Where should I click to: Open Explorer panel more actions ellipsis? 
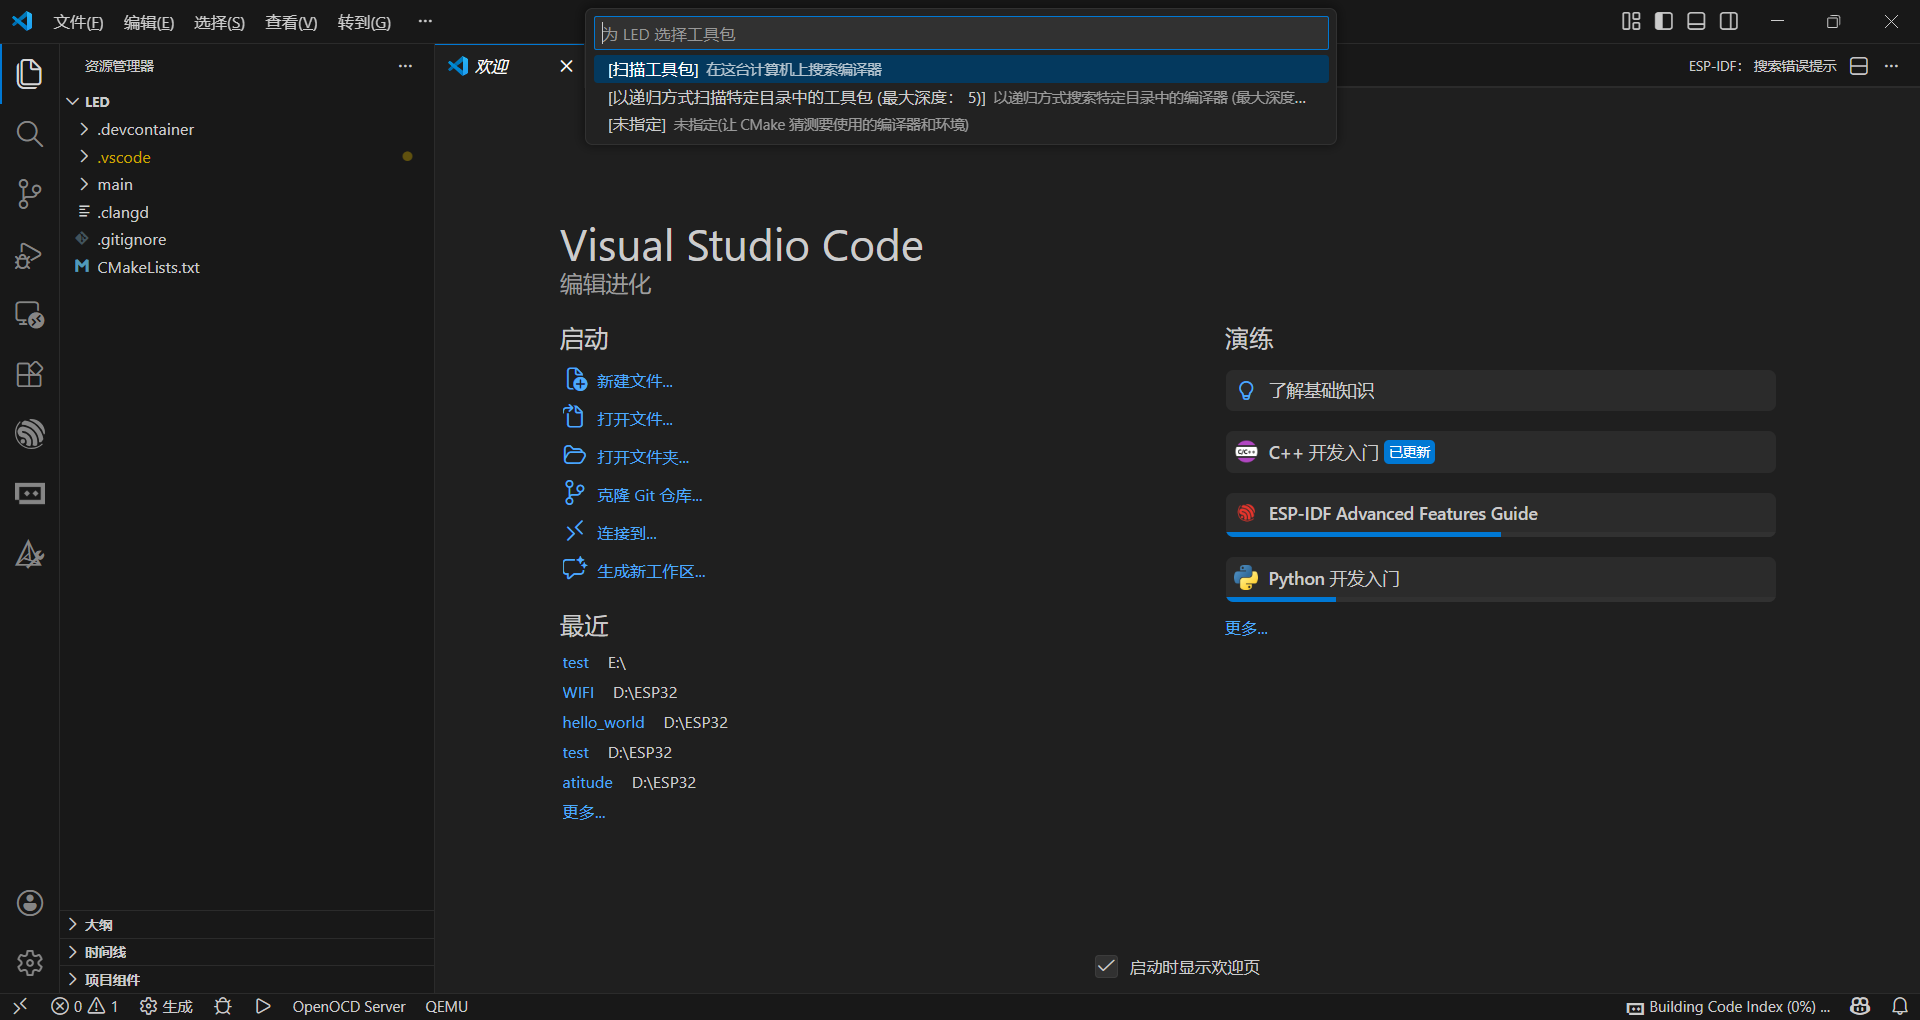click(x=405, y=66)
